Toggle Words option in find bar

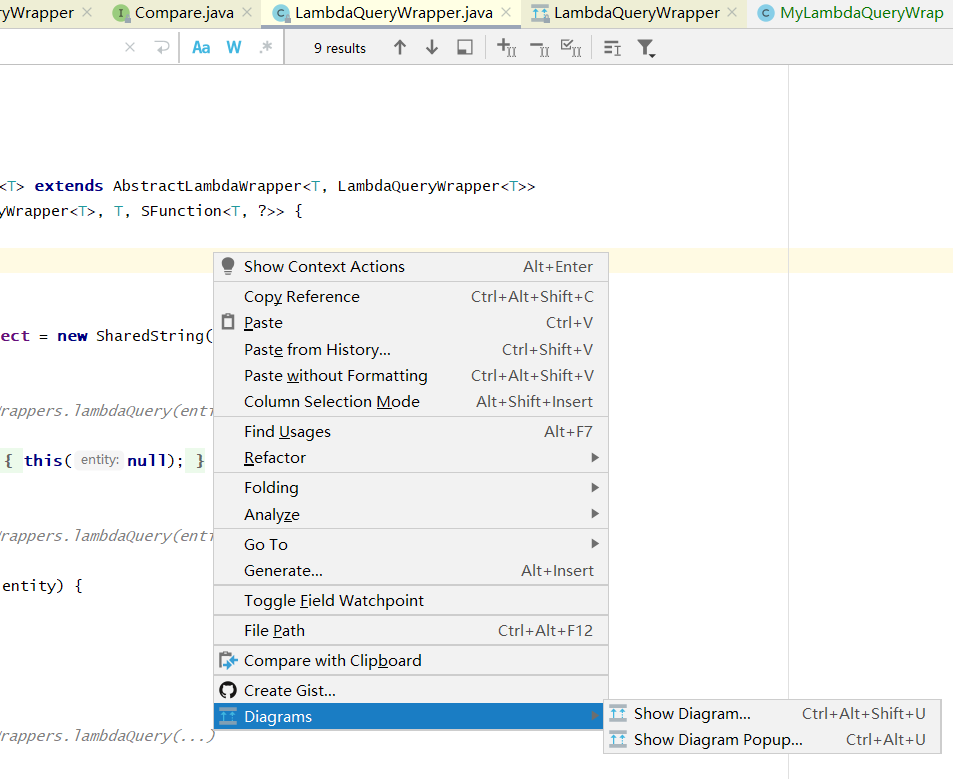(234, 47)
